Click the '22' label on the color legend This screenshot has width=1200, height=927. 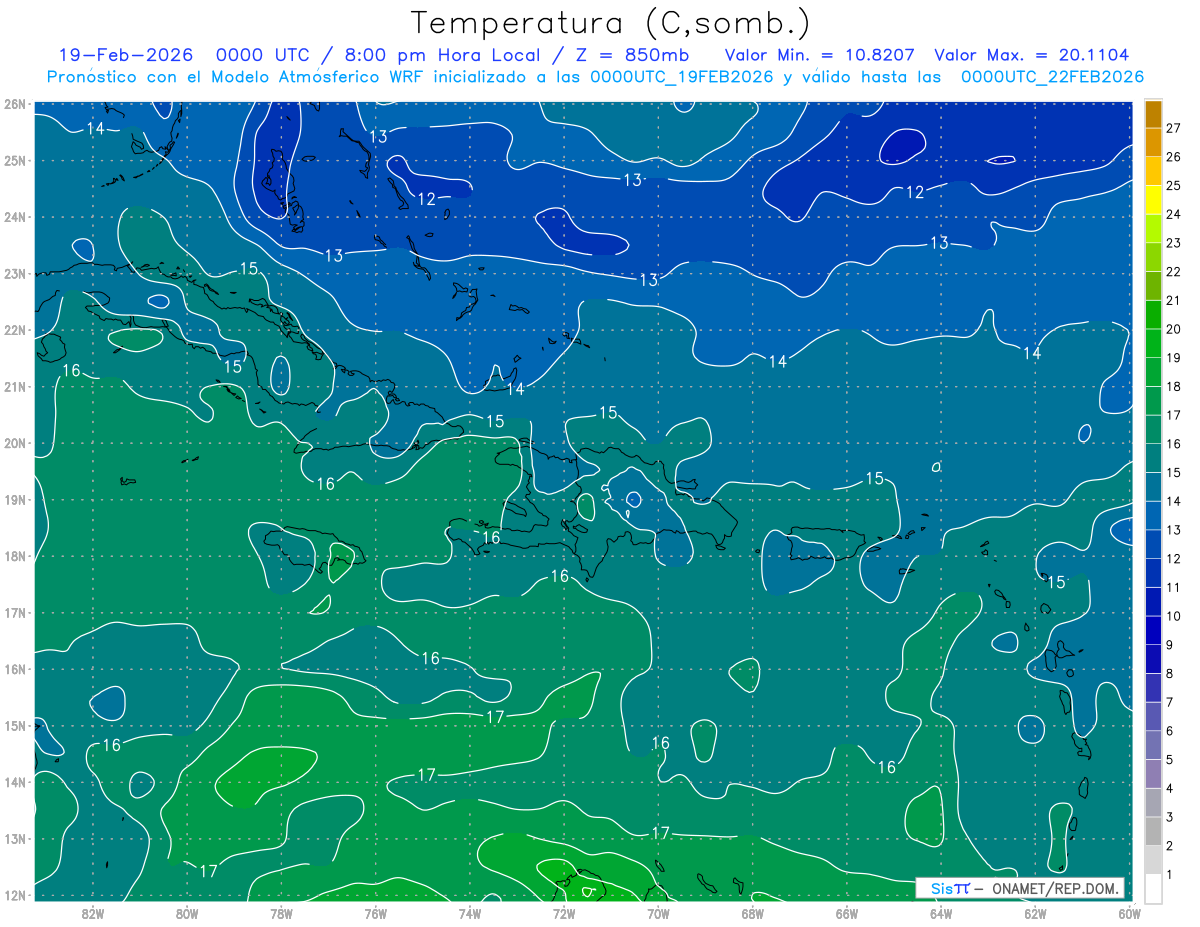coord(1173,272)
